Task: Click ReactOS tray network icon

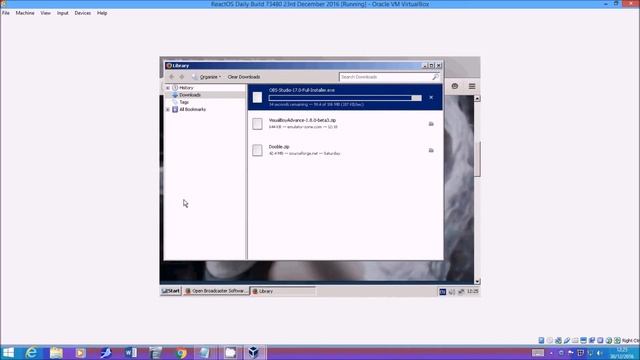Action: click(x=461, y=291)
